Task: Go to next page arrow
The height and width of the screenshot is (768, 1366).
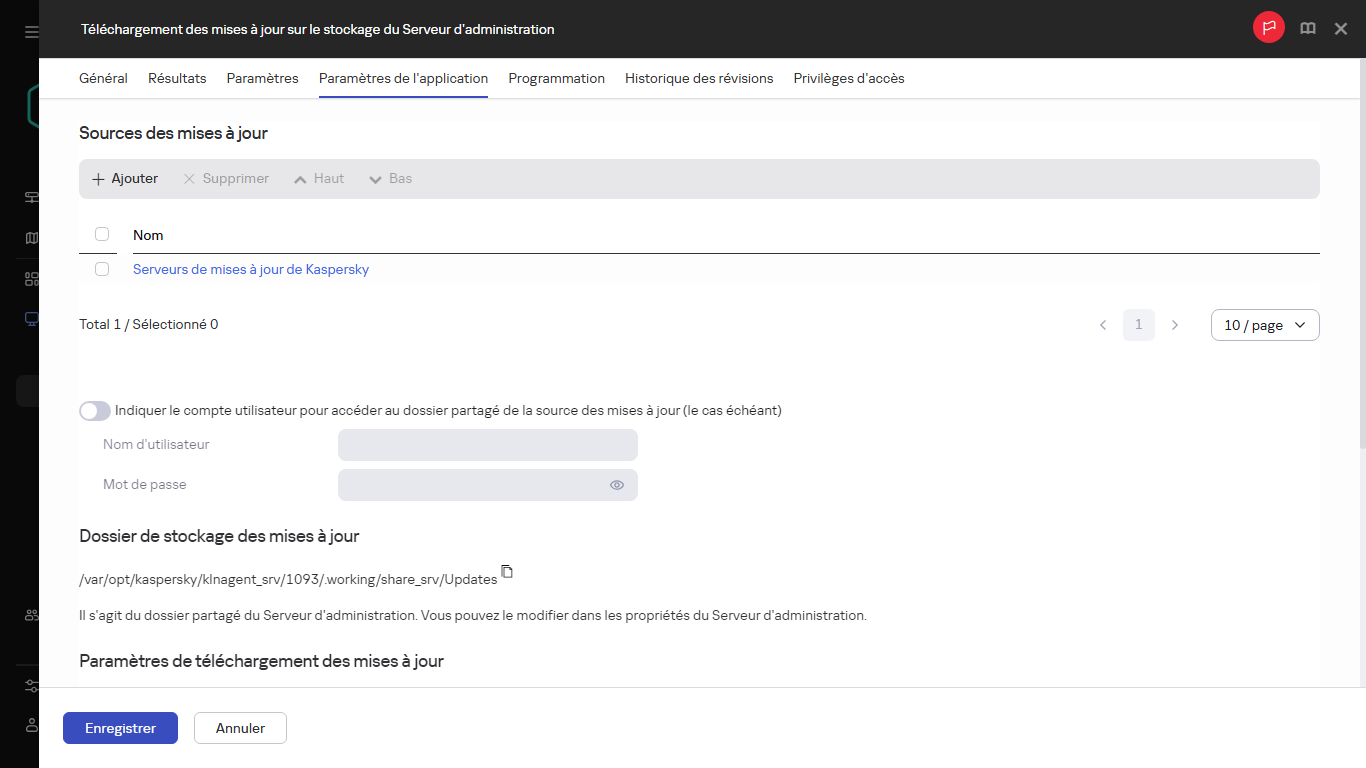Action: pyautogui.click(x=1175, y=325)
